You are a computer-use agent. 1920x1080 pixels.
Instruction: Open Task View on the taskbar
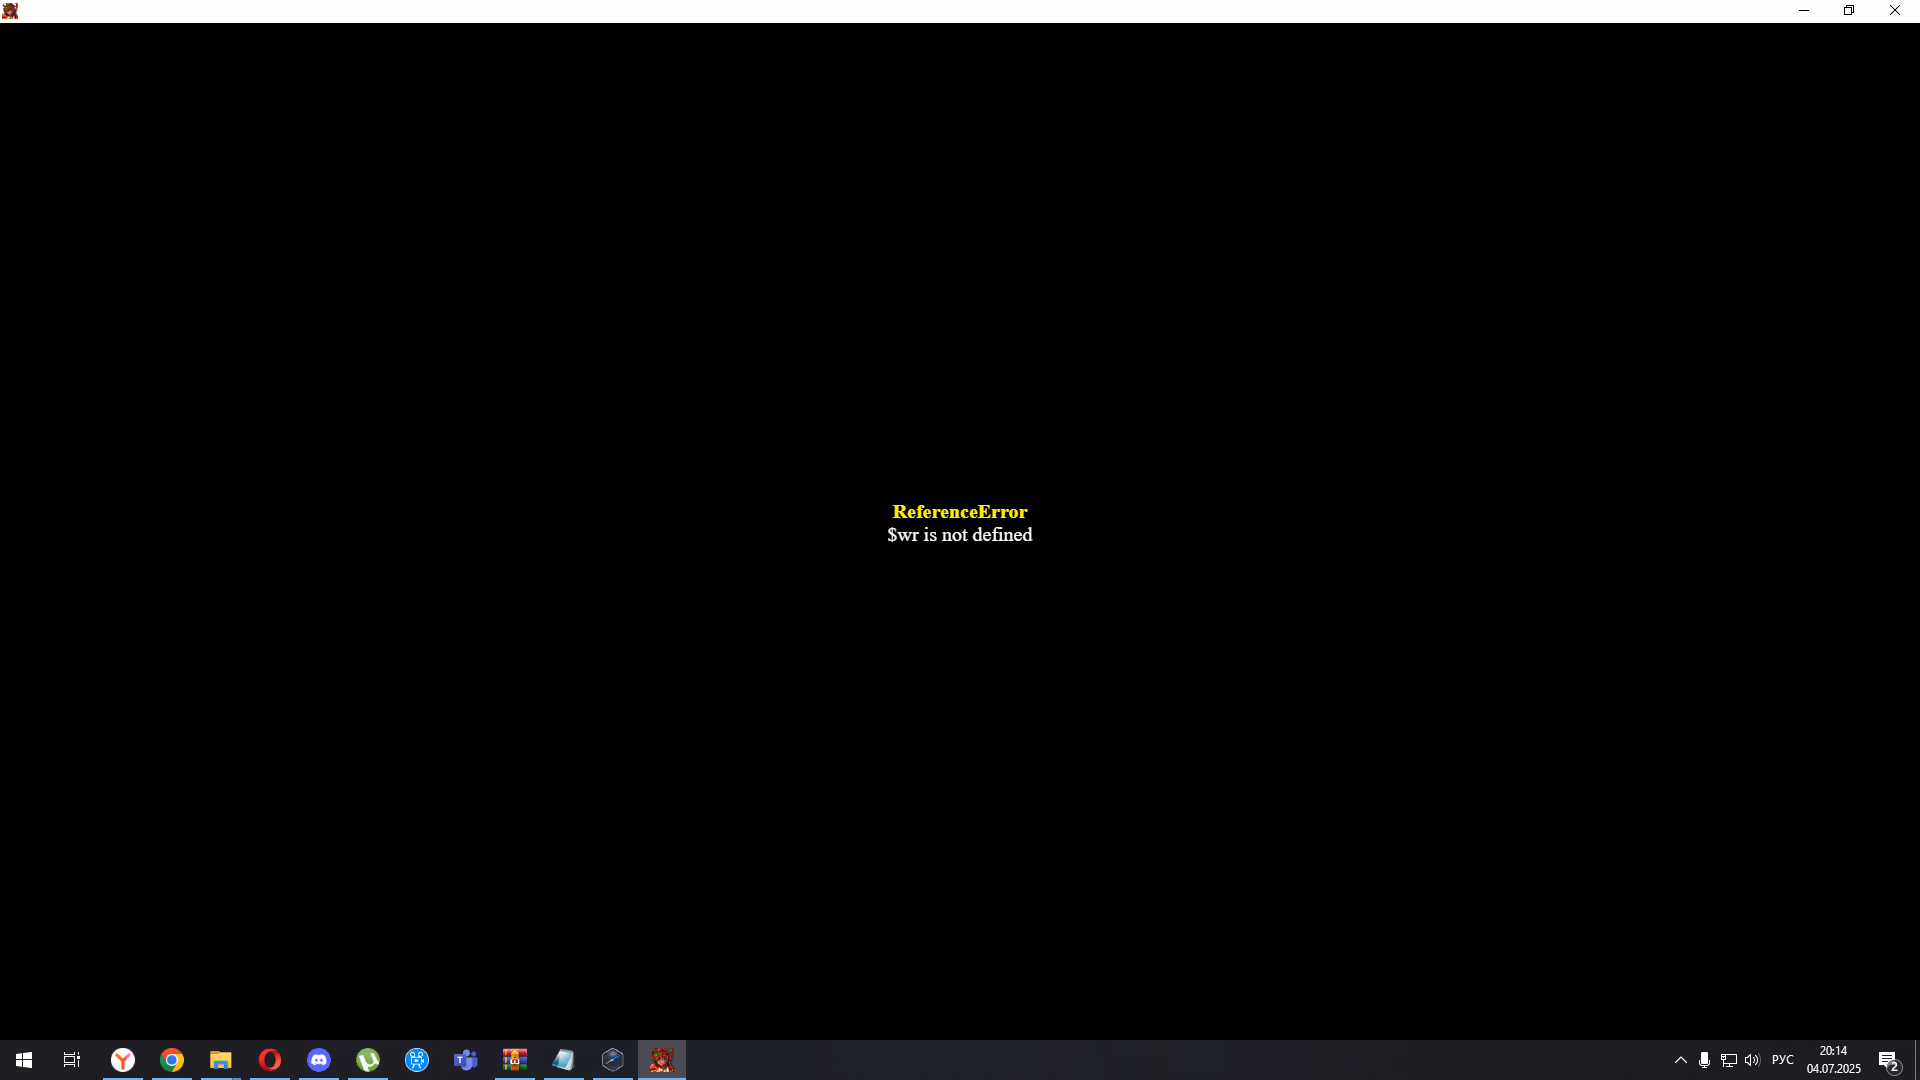tap(72, 1060)
